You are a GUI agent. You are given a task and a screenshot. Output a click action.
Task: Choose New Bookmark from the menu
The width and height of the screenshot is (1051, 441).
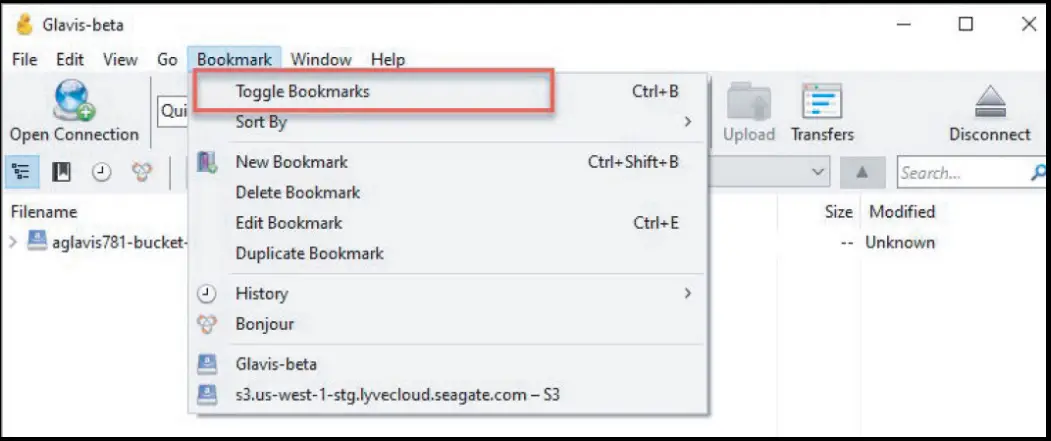[291, 162]
